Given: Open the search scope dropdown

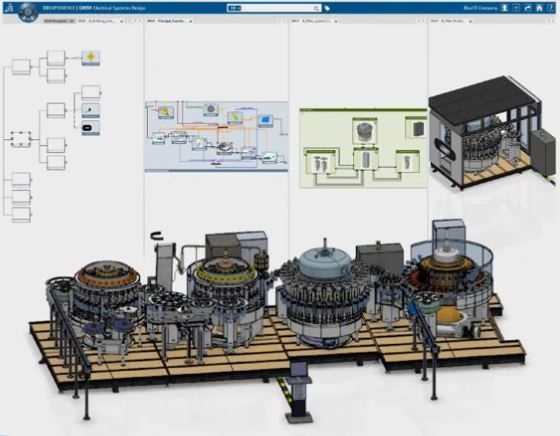Looking at the screenshot, I should point(234,8).
